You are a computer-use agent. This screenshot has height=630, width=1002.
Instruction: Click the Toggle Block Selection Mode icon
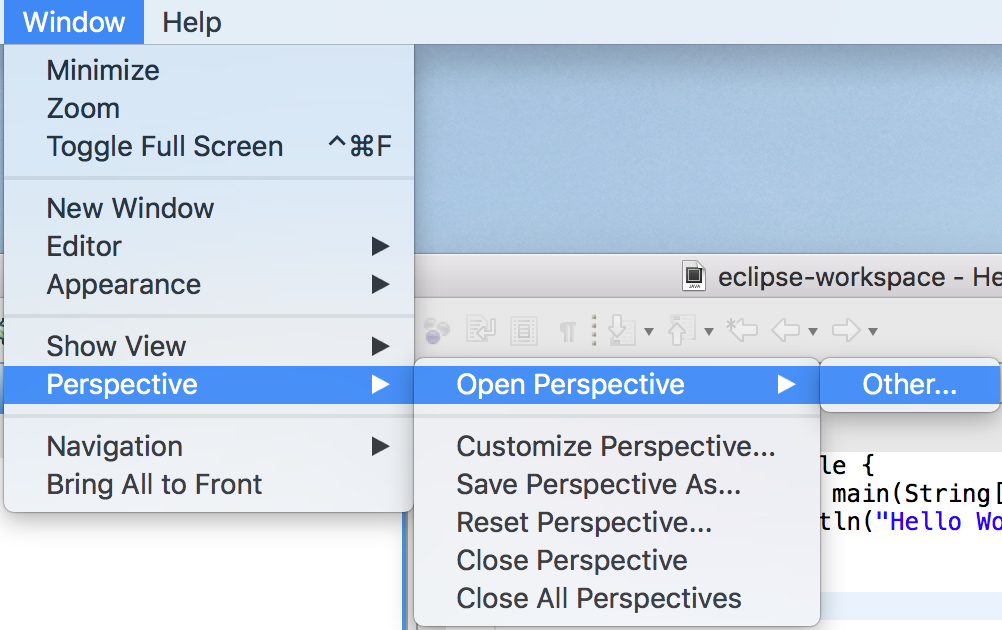click(x=523, y=330)
